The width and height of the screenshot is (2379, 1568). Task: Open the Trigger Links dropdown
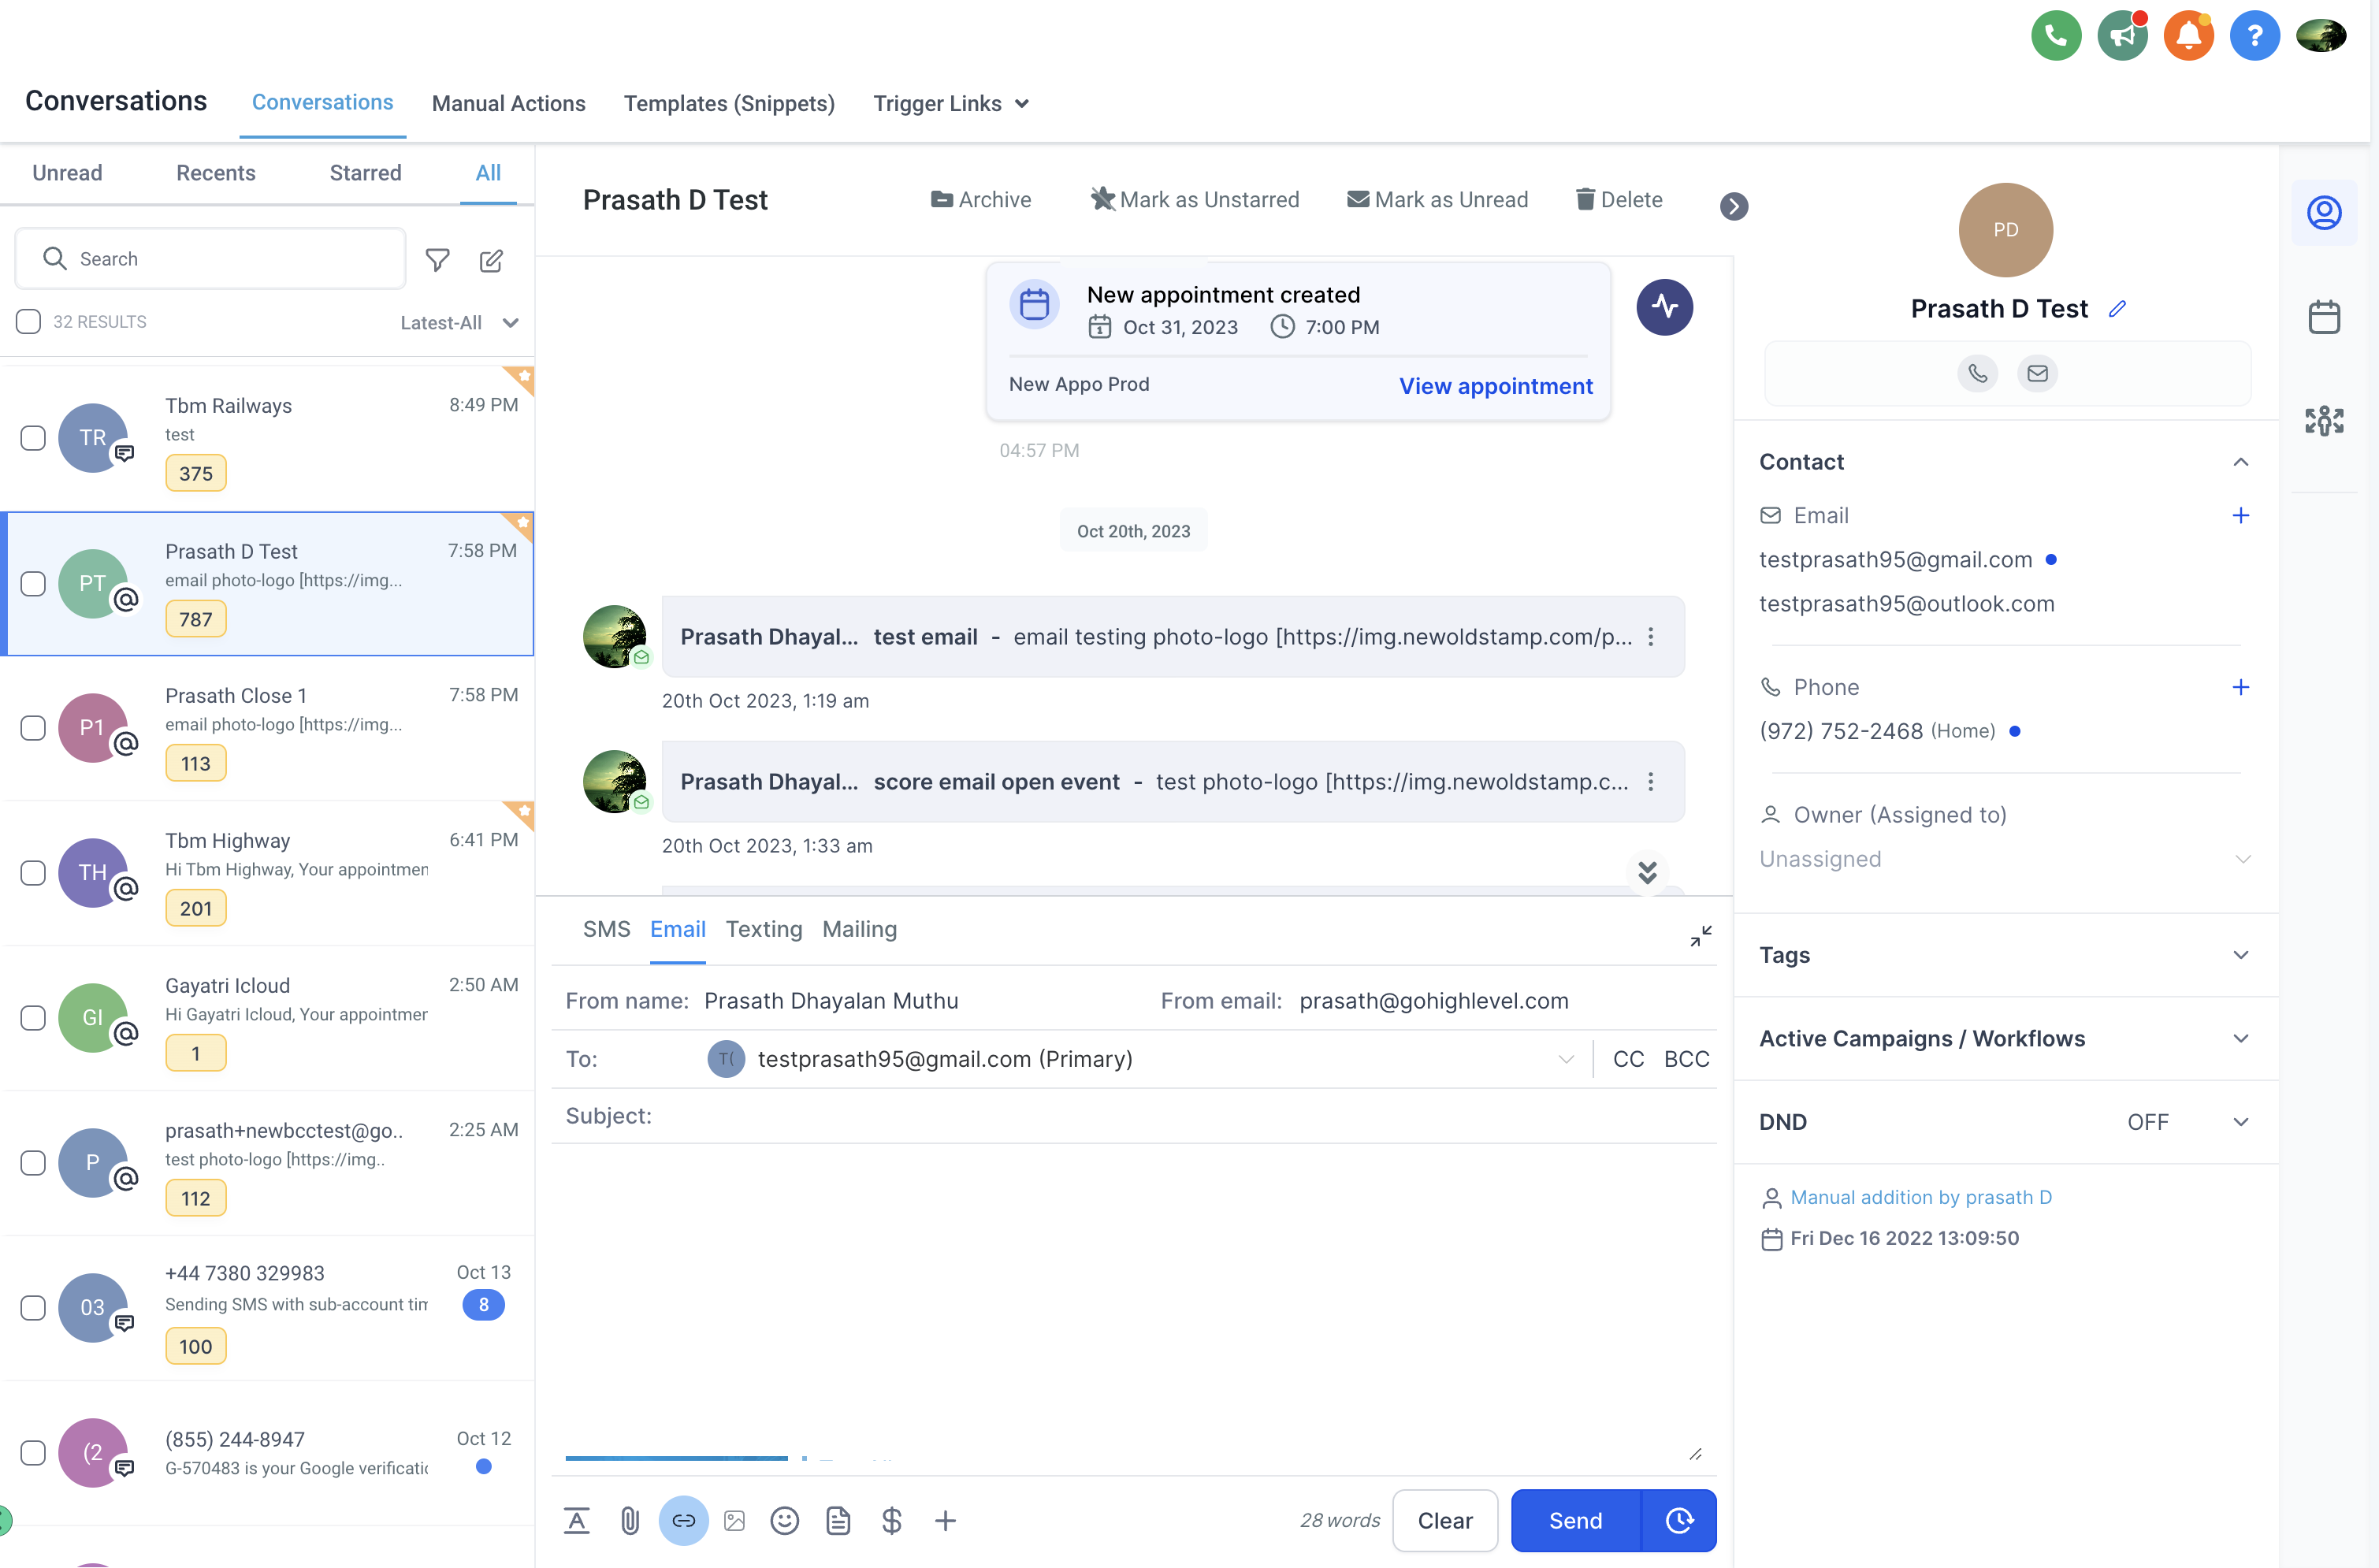click(950, 103)
